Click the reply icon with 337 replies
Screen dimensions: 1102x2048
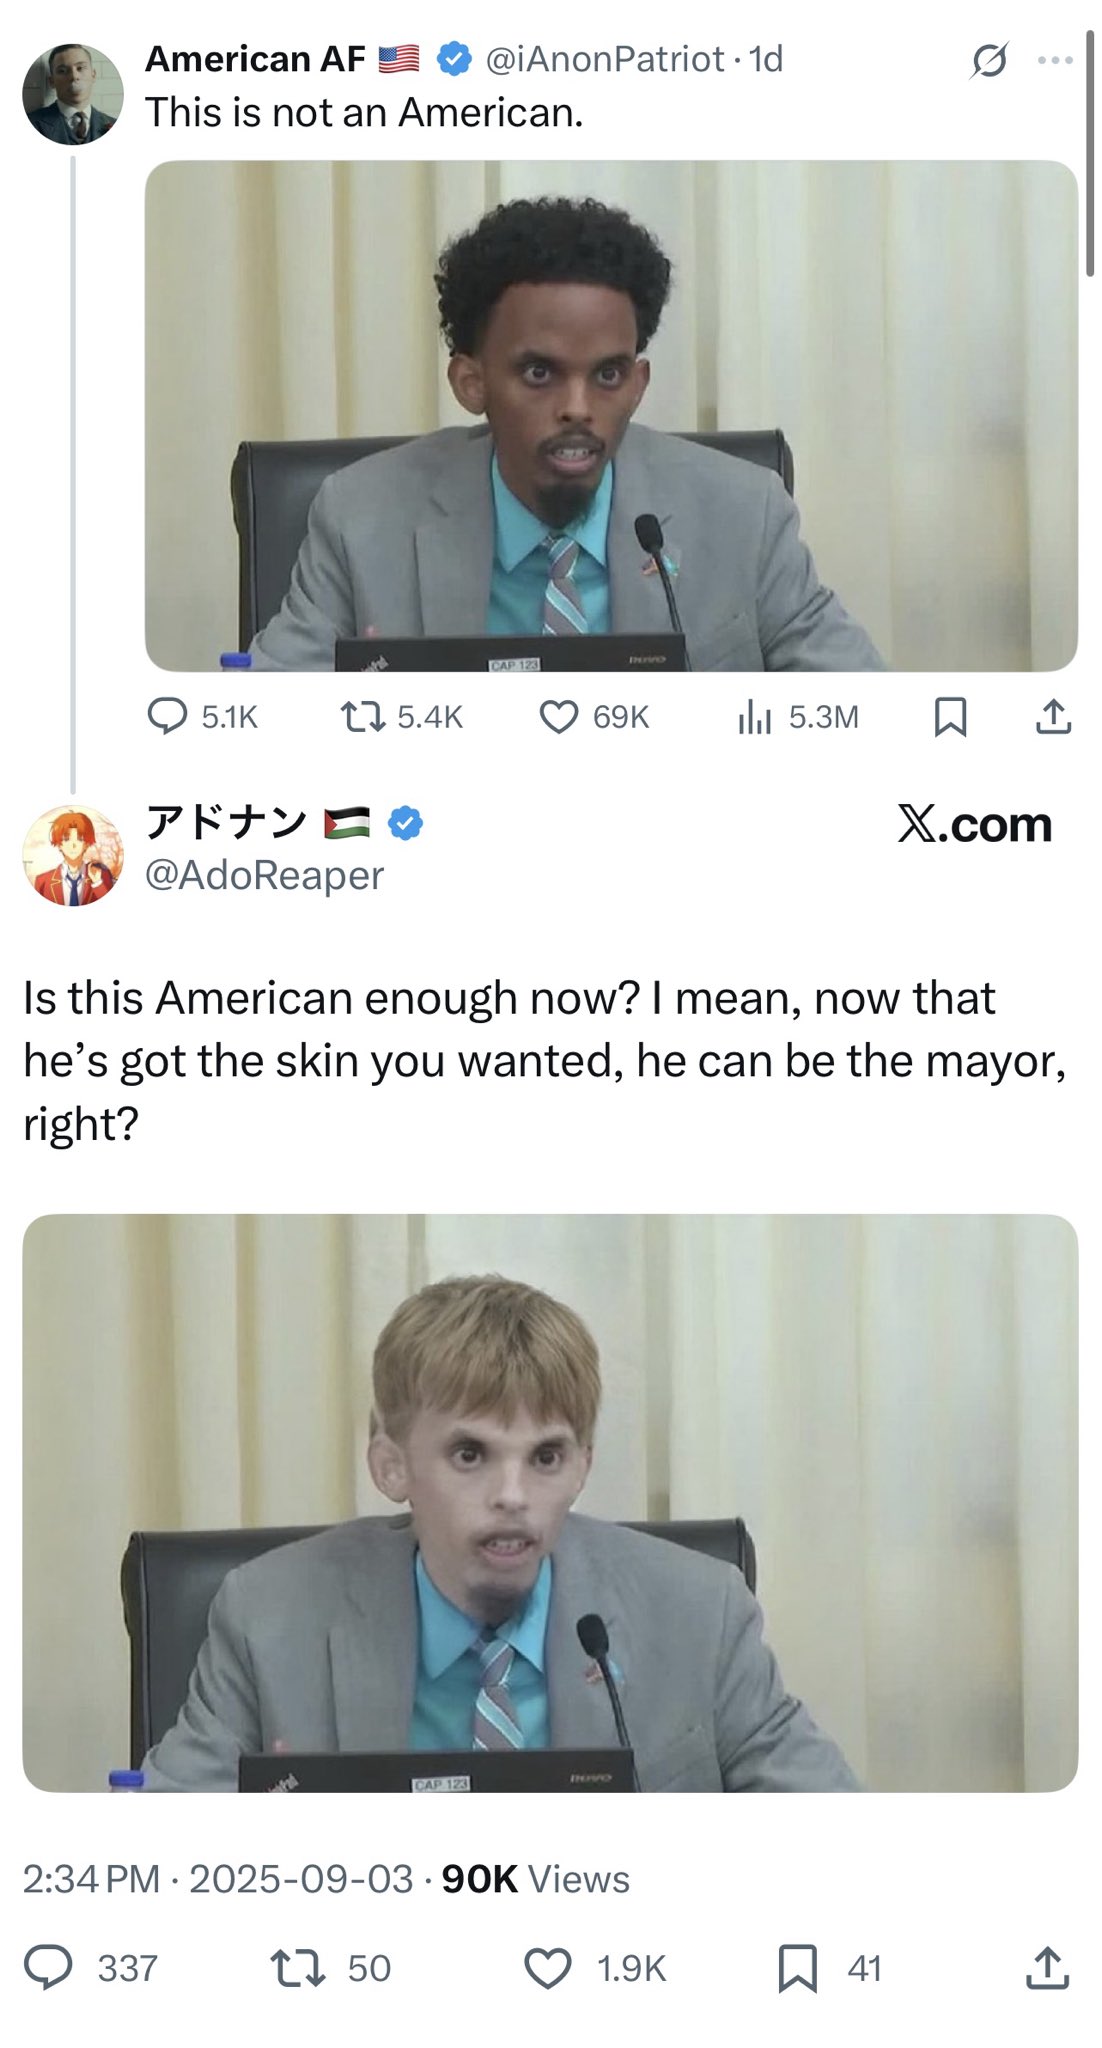(49, 1967)
